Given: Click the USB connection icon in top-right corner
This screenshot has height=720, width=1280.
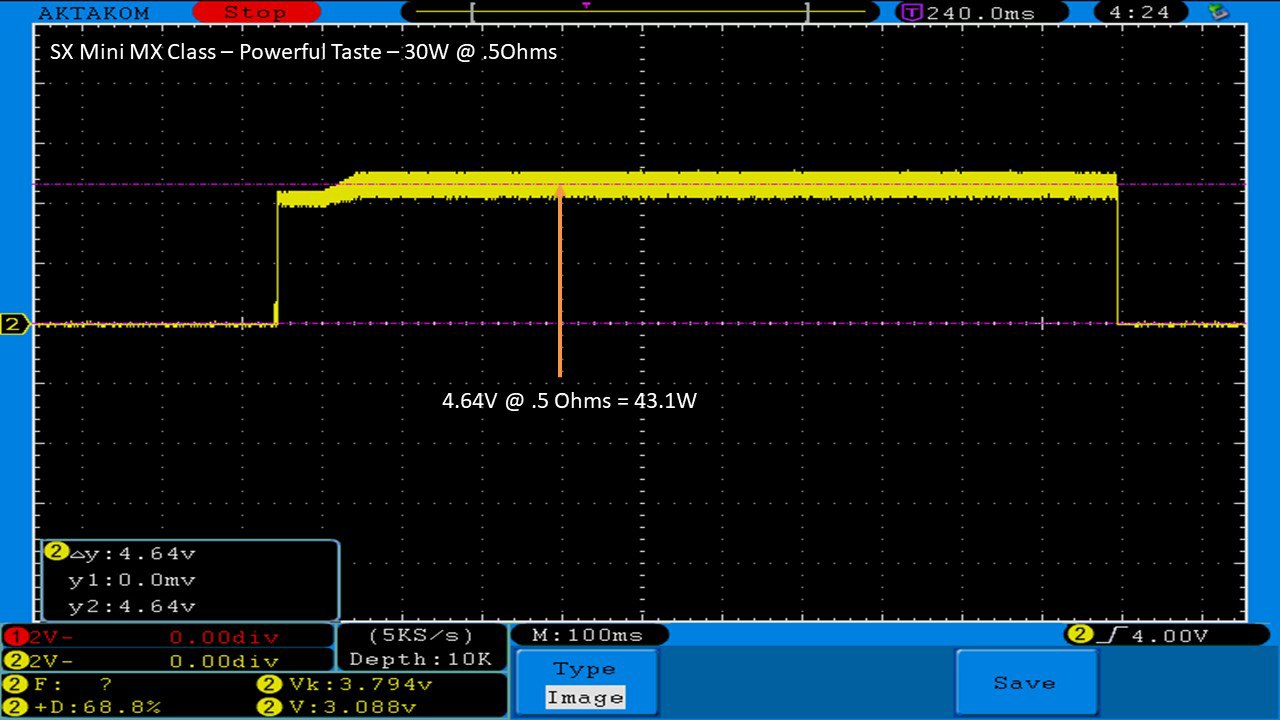Looking at the screenshot, I should point(1218,12).
